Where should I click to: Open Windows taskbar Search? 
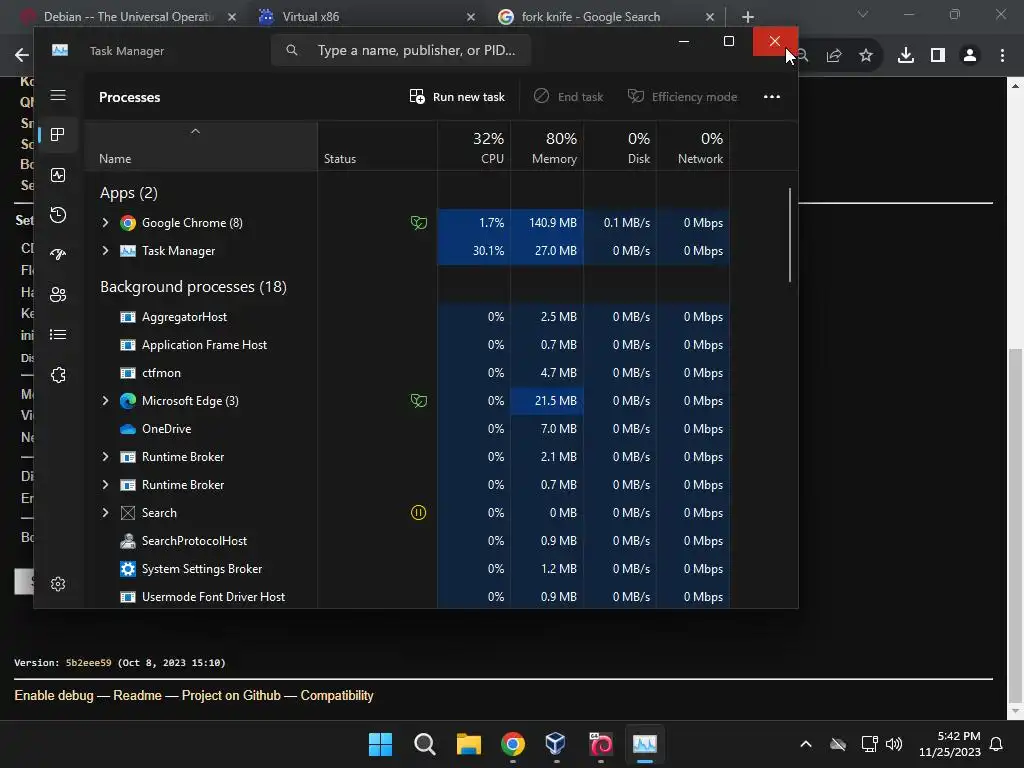point(424,744)
